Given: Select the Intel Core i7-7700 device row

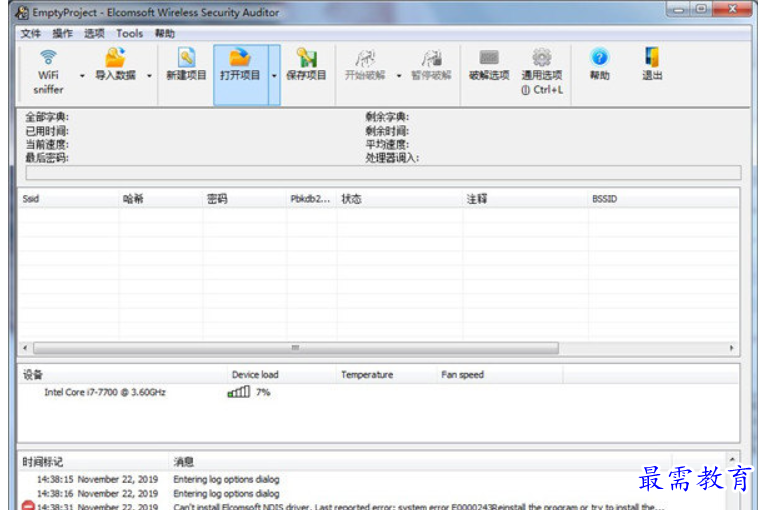Looking at the screenshot, I should click(x=378, y=392).
